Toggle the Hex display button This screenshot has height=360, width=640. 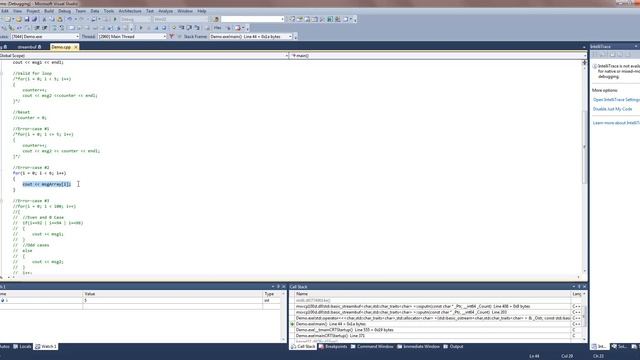click(x=218, y=28)
